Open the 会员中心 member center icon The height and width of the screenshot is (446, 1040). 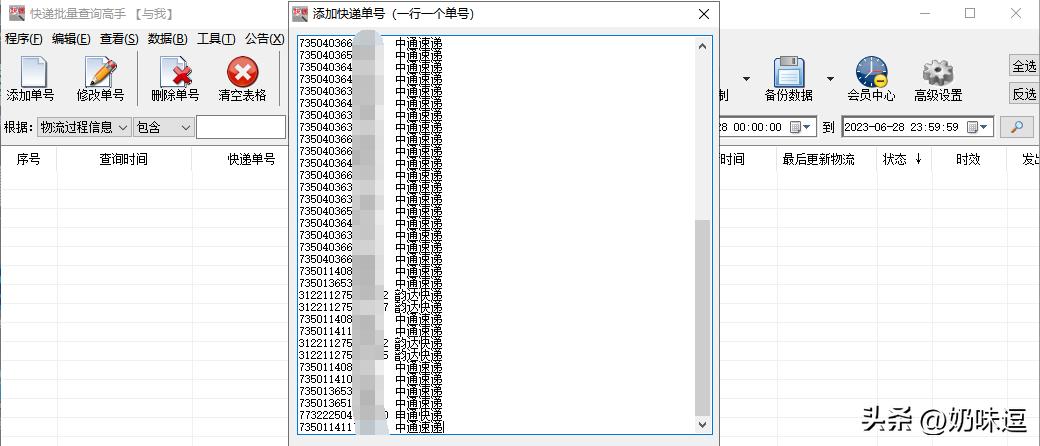[x=871, y=79]
